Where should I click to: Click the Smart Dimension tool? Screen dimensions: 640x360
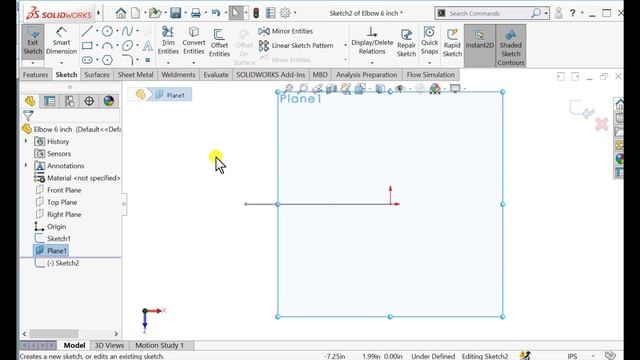[x=61, y=40]
